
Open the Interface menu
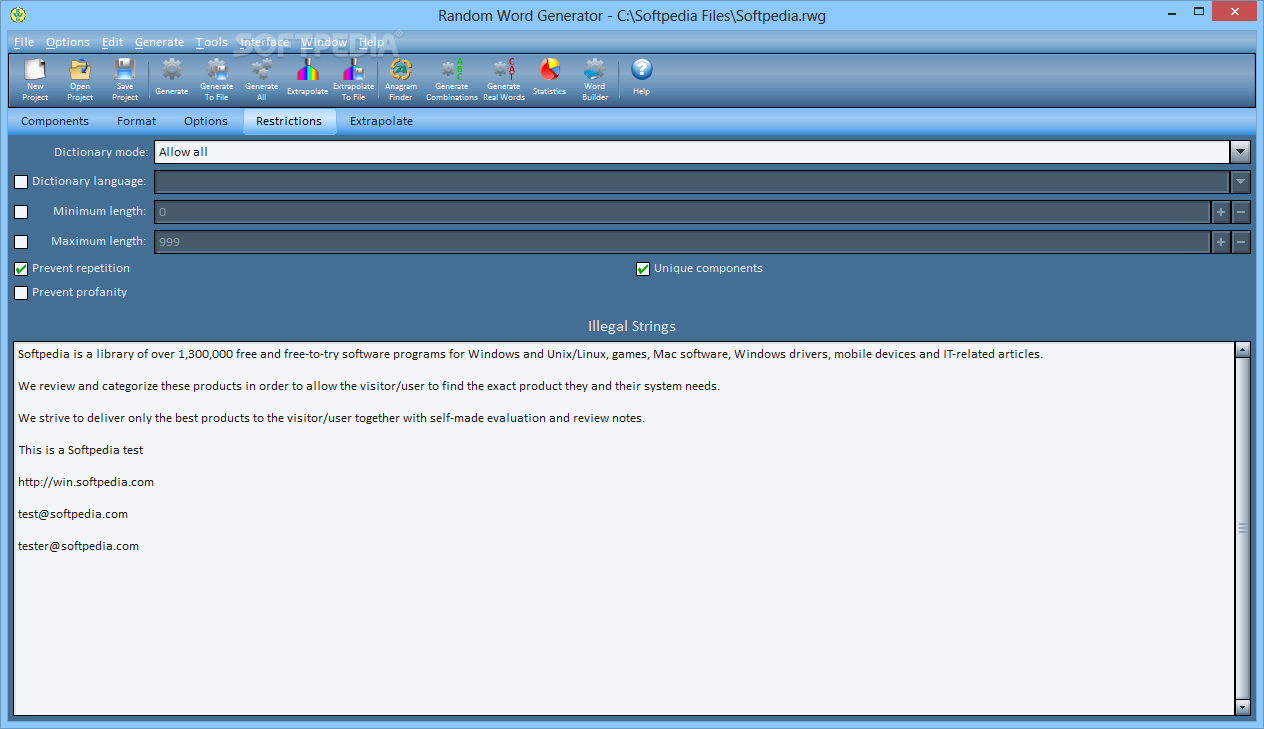[265, 42]
